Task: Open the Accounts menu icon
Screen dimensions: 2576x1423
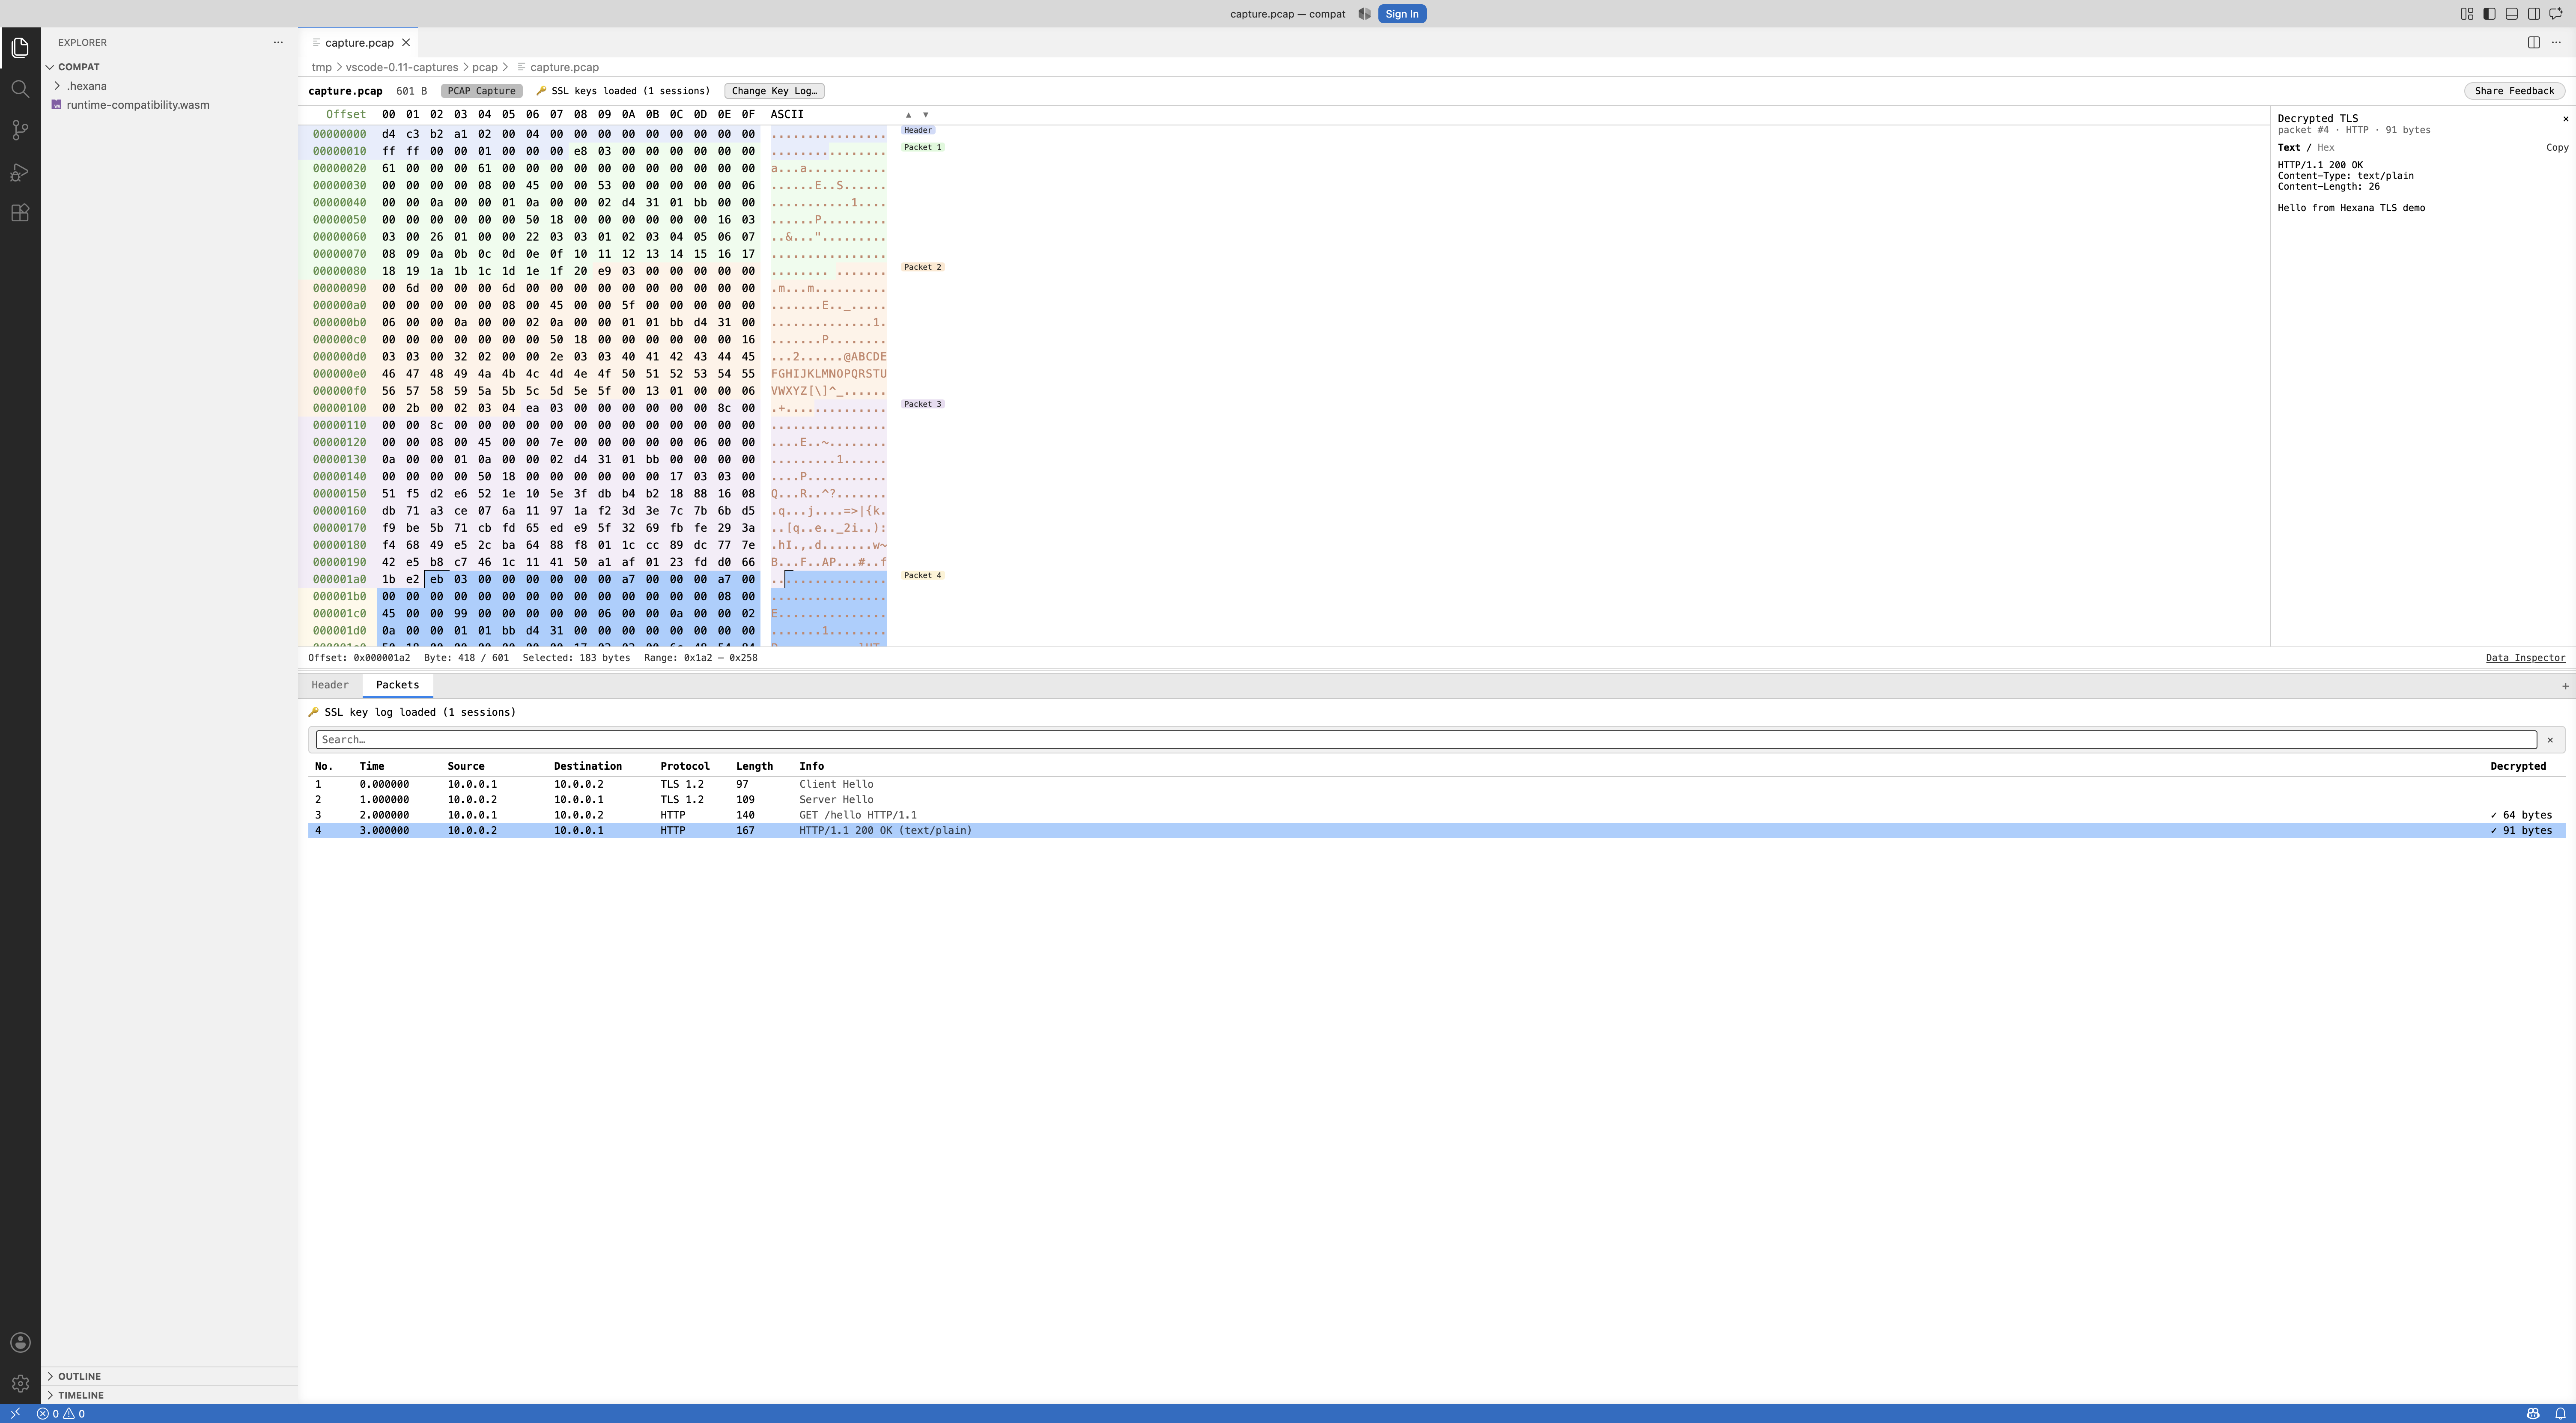Action: [x=20, y=1343]
